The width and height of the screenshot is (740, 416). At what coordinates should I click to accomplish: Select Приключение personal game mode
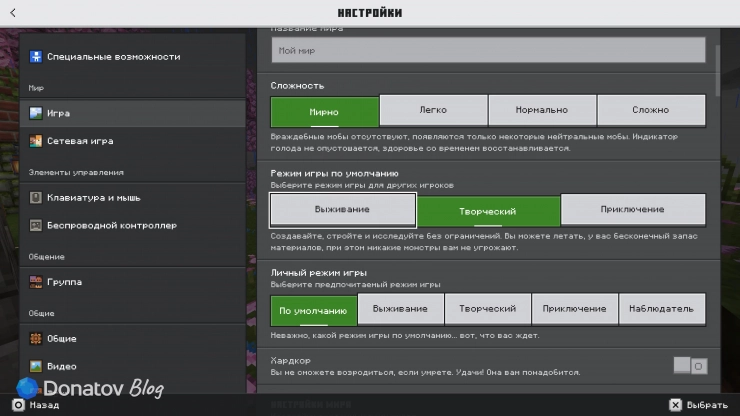(574, 309)
